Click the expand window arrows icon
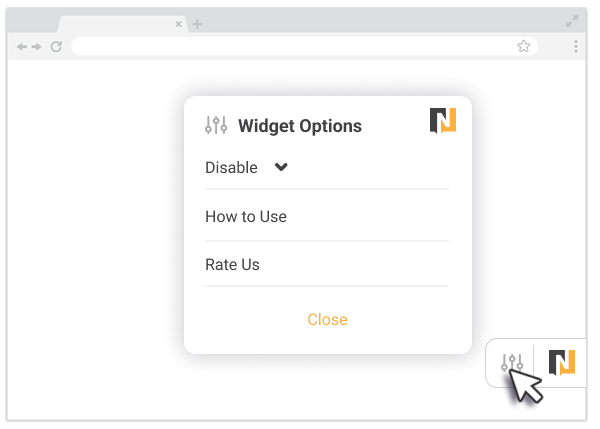The width and height of the screenshot is (600, 429). (572, 21)
